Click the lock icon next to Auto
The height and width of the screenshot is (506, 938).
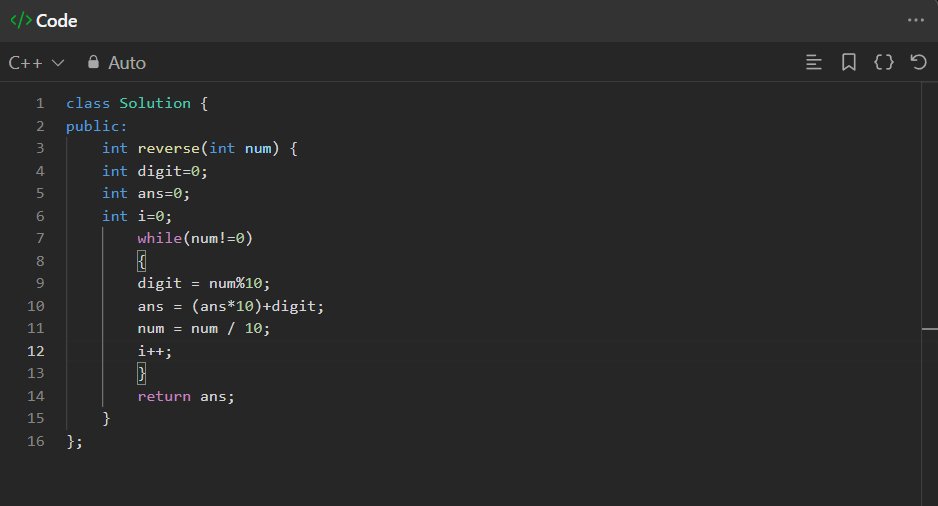93,62
